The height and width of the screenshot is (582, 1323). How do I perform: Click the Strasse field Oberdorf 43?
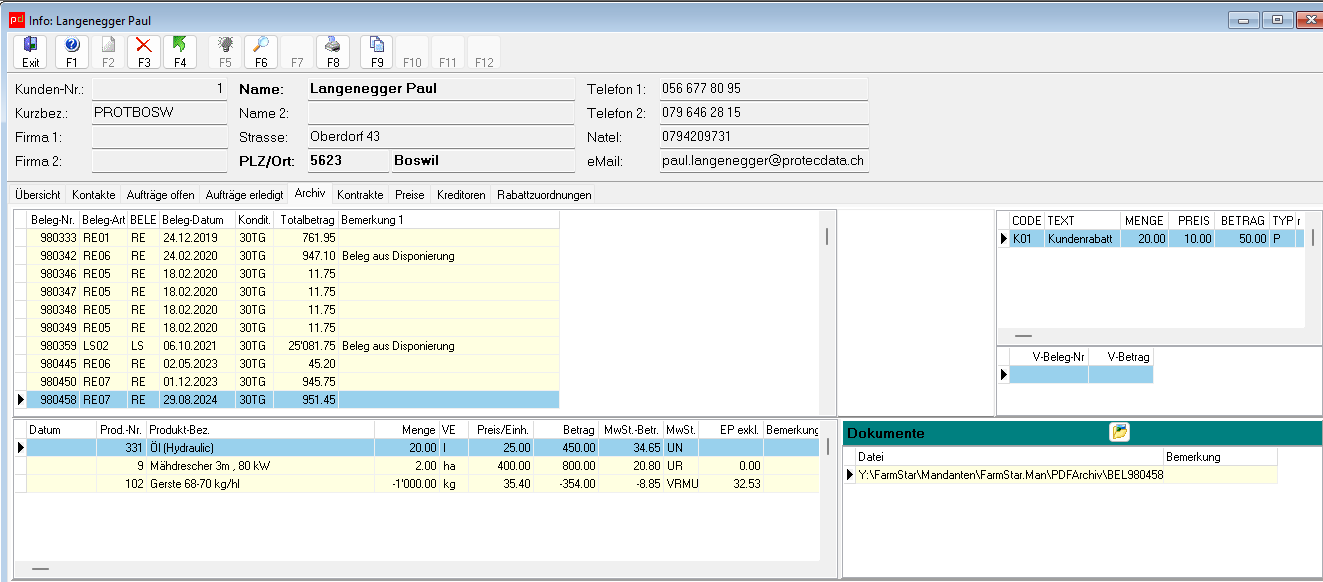pos(441,137)
